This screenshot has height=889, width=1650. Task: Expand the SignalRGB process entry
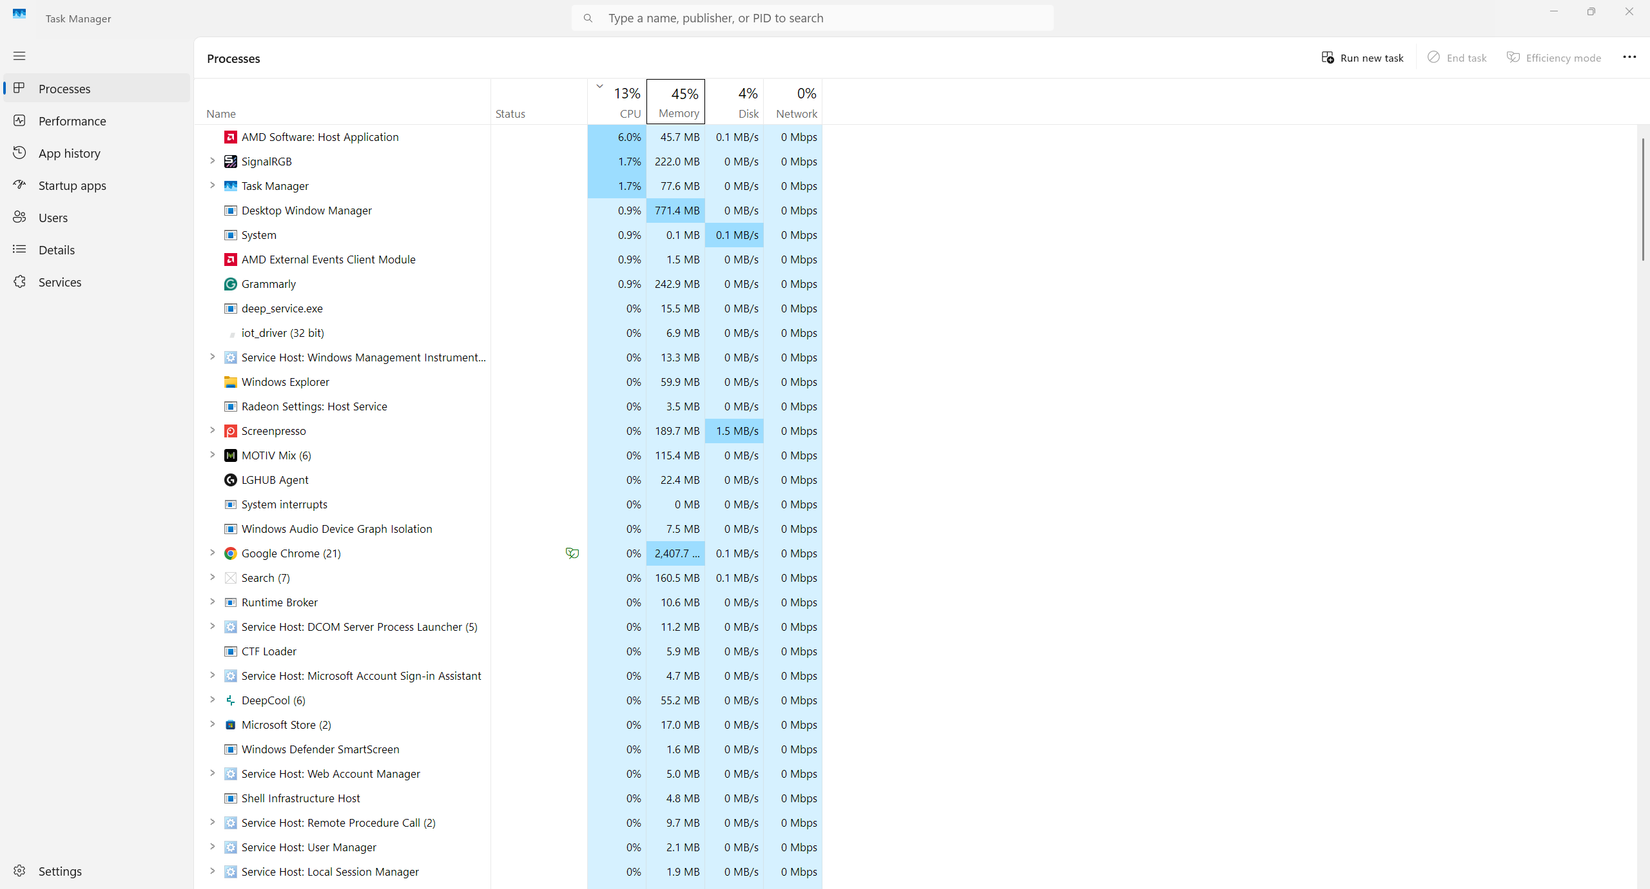[x=212, y=161]
